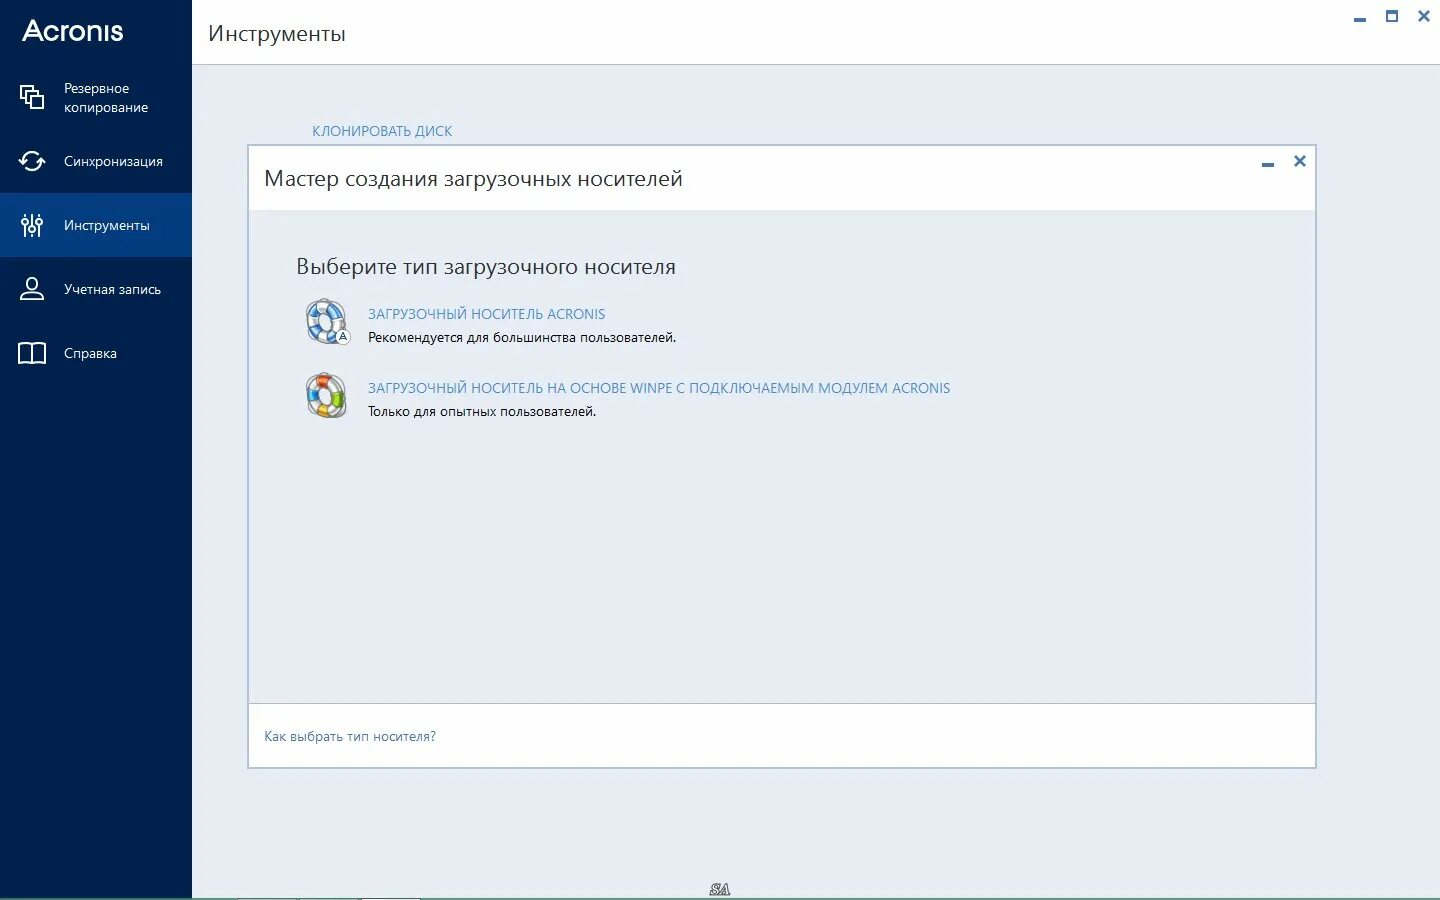This screenshot has width=1440, height=900.
Task: Go to Учетная запись
Action: pyautogui.click(x=96, y=289)
